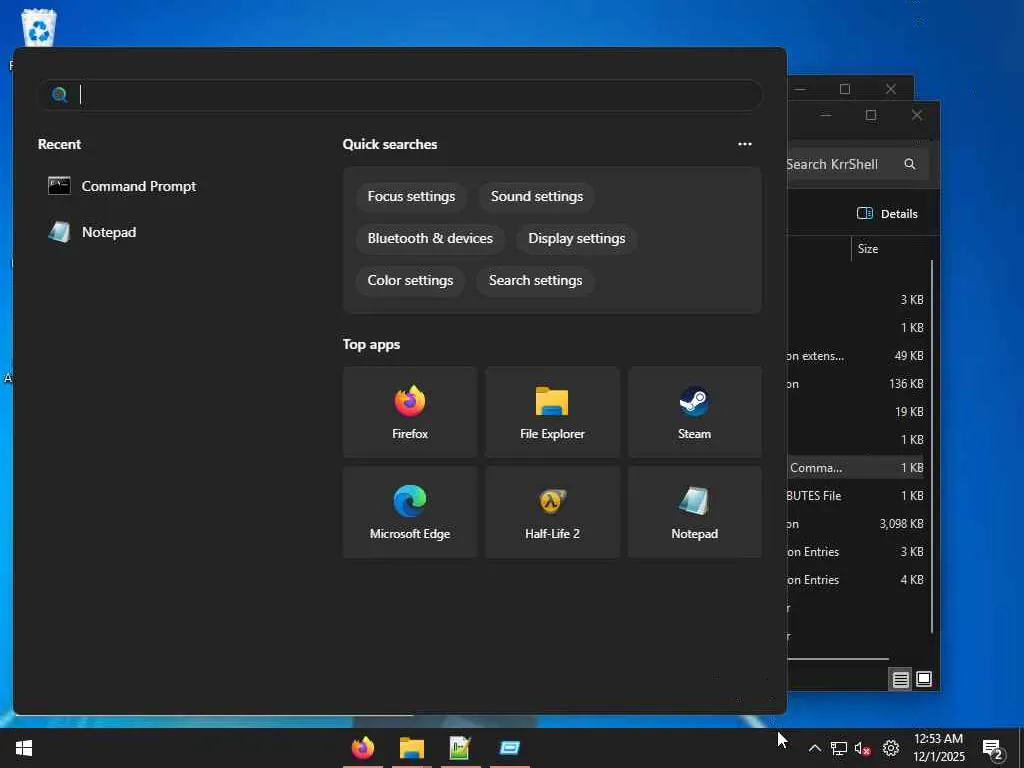Launch Half-Life 2 from Top apps
This screenshot has width=1024, height=768.
point(552,512)
